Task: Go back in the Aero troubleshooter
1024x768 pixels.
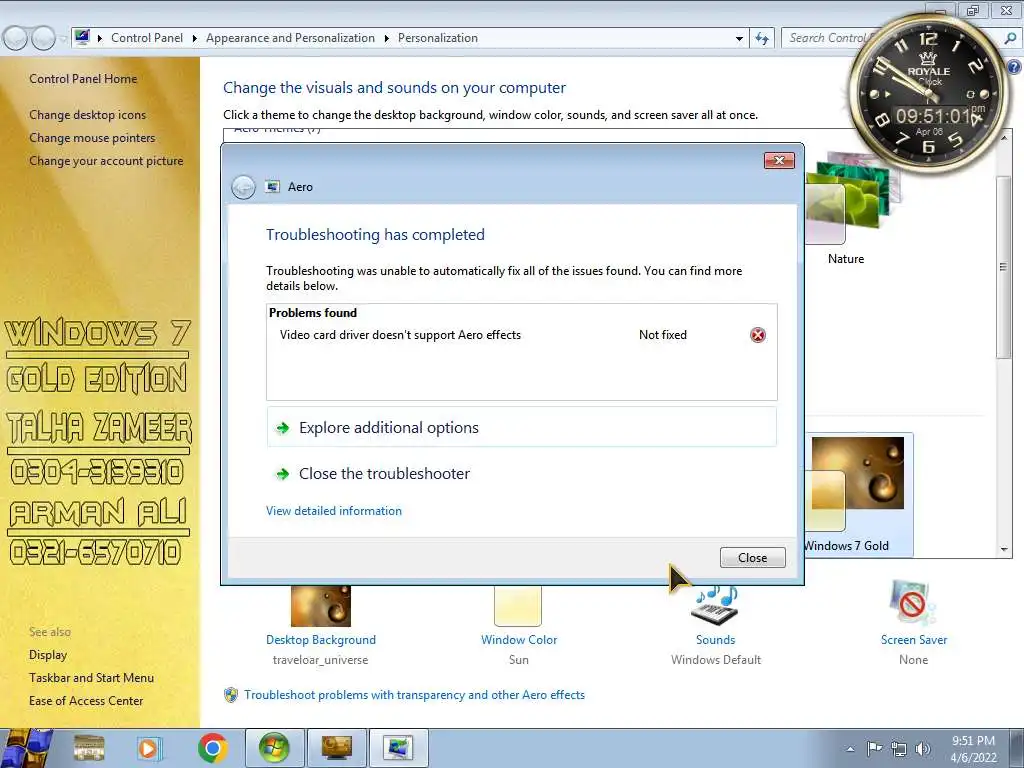Action: click(x=244, y=187)
